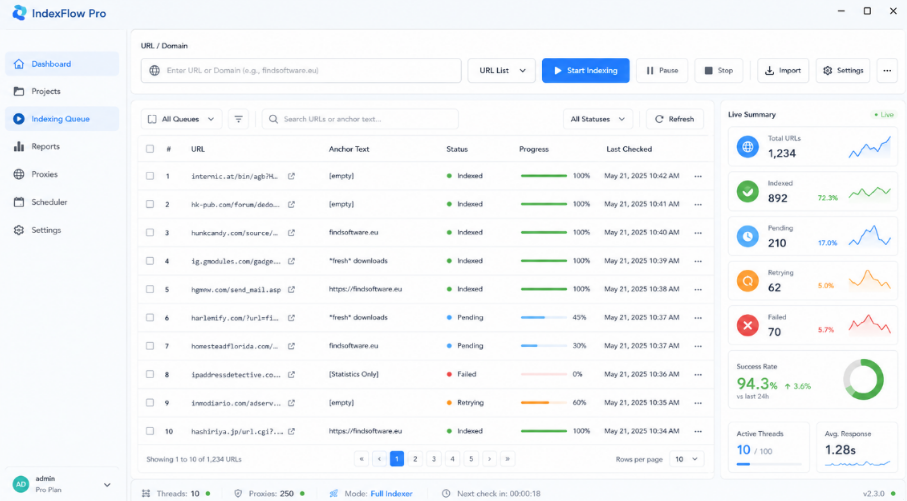This screenshot has height=501, width=907.
Task: Click the Next check clock icon
Action: [x=446, y=493]
